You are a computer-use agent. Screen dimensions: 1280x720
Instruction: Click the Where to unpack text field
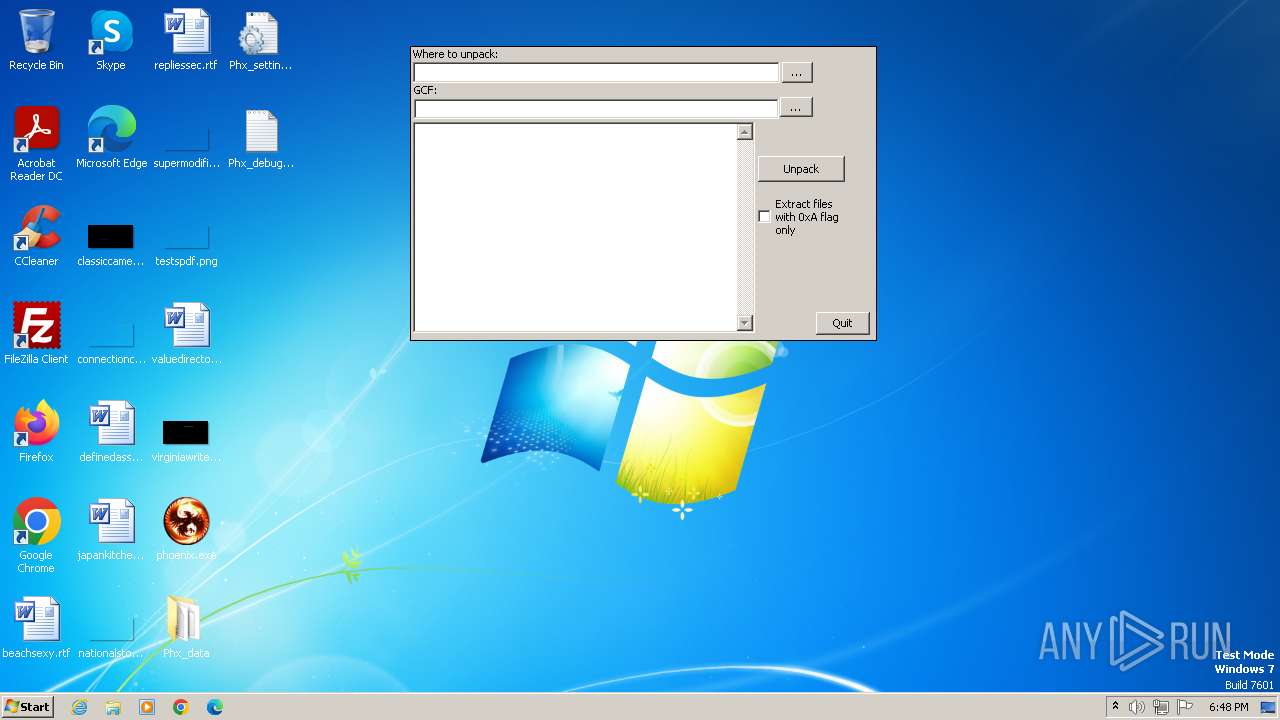pyautogui.click(x=596, y=72)
